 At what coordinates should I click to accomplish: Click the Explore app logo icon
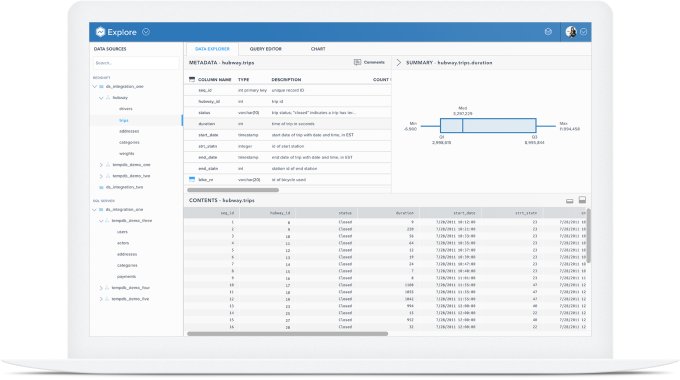coord(101,32)
